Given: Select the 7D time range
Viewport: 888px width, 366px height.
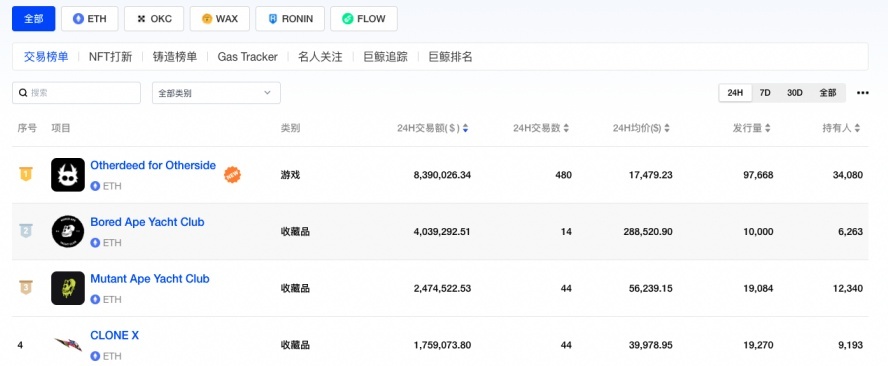Looking at the screenshot, I should point(765,93).
